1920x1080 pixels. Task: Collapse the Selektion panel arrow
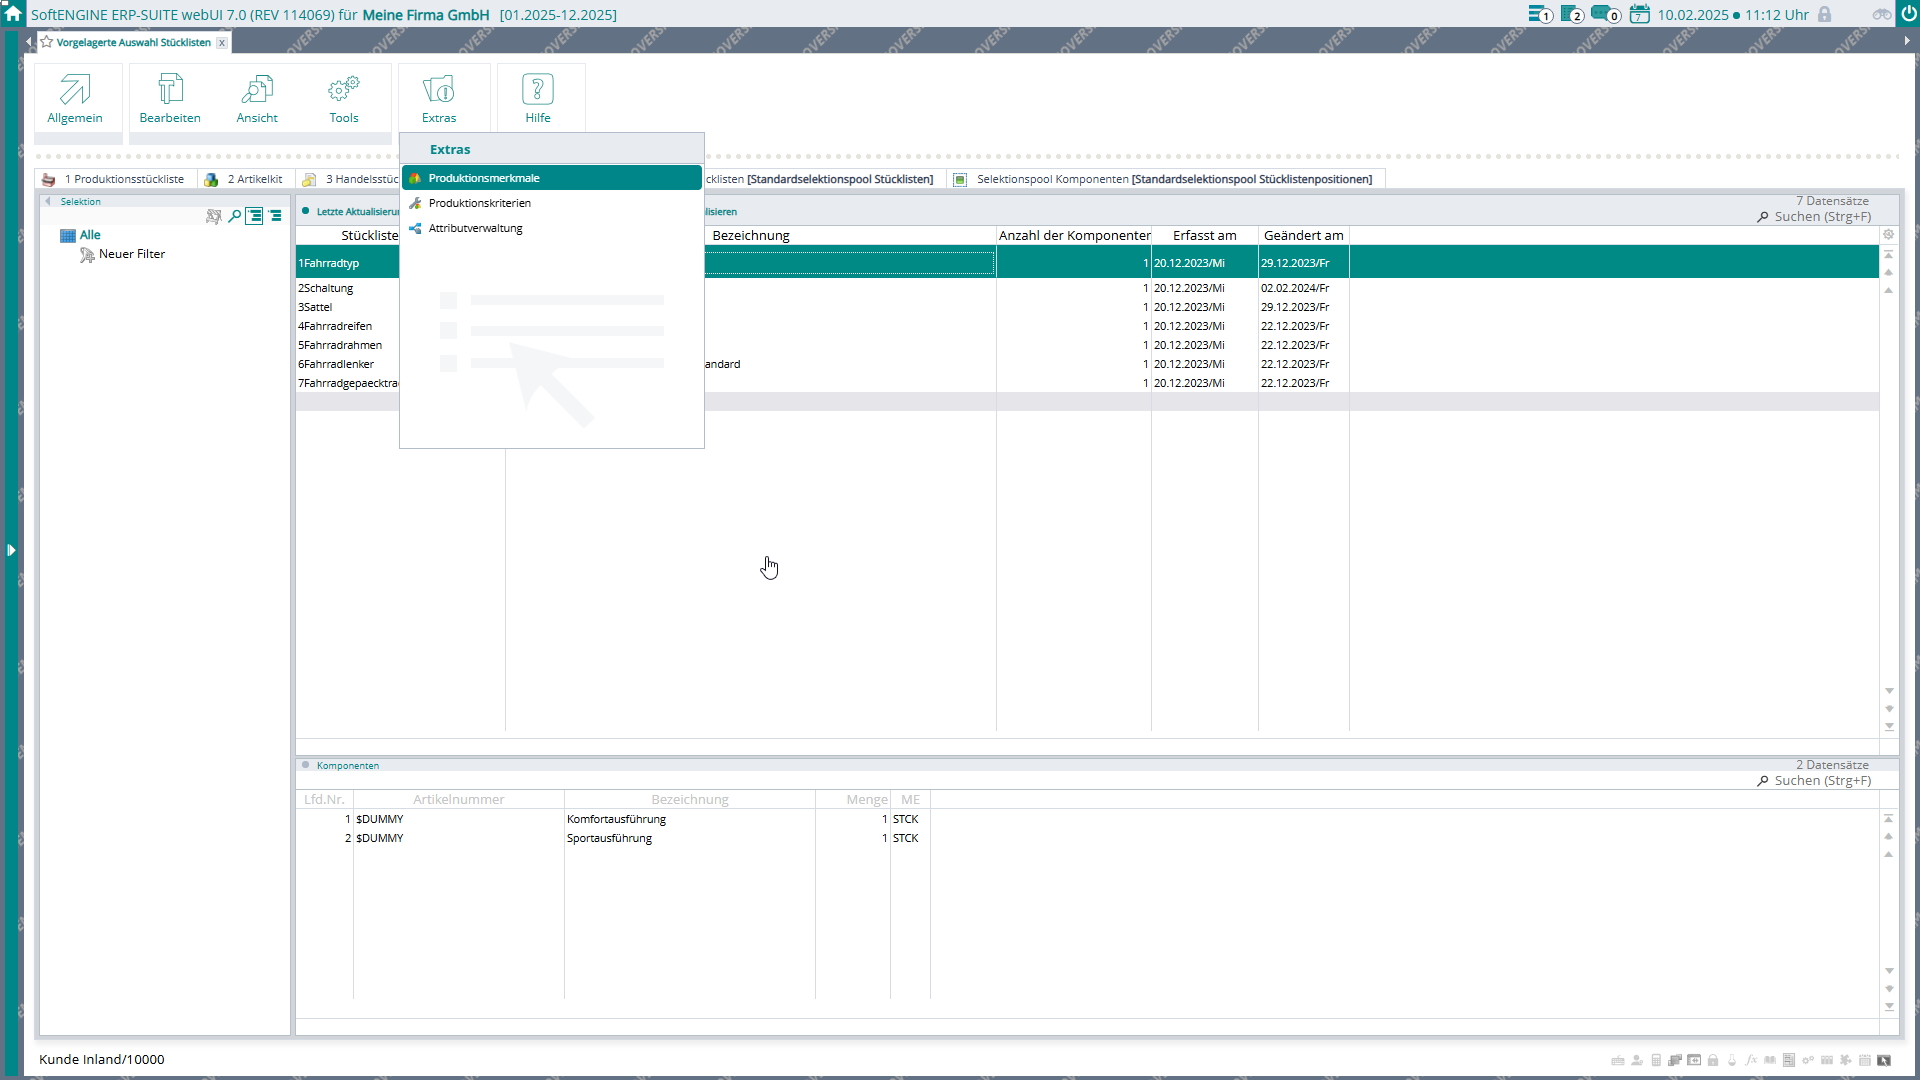[47, 201]
